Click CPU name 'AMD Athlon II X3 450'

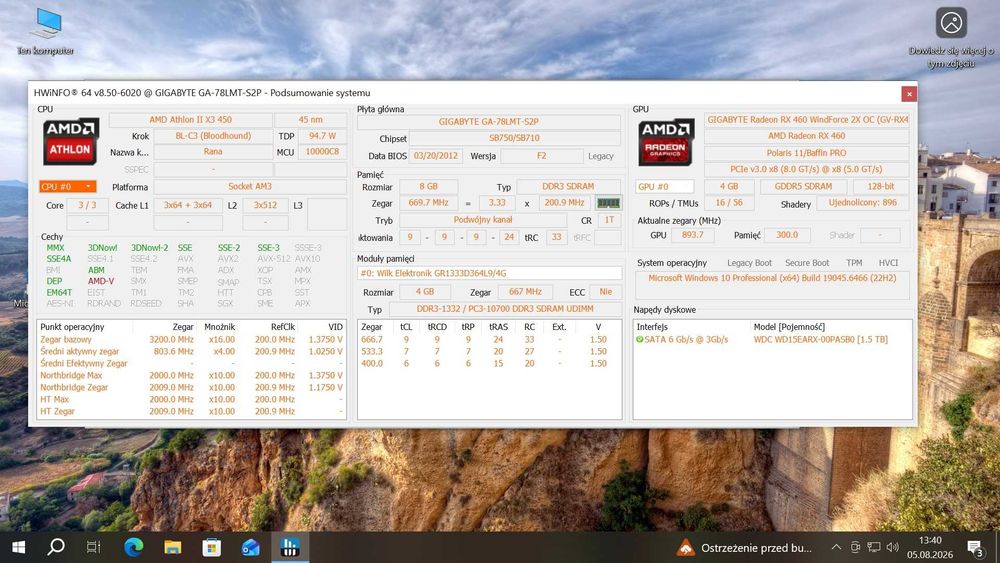click(x=190, y=119)
